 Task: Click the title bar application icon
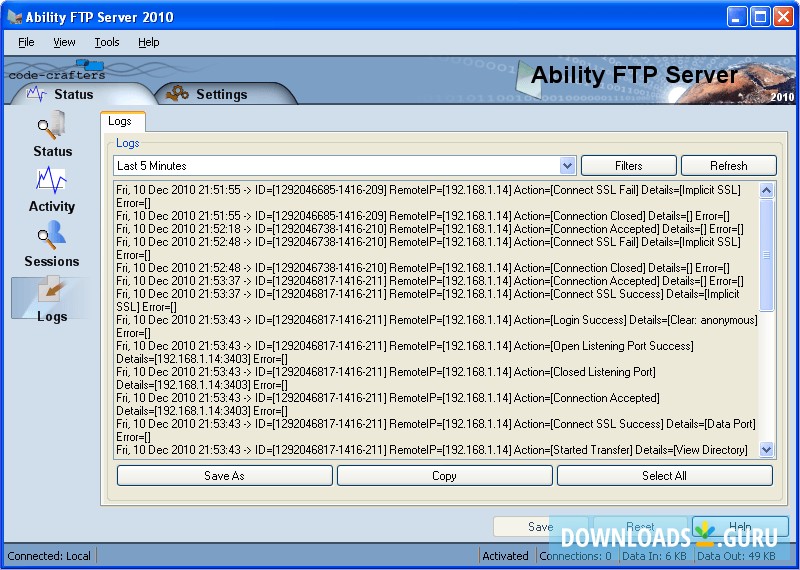coord(14,17)
